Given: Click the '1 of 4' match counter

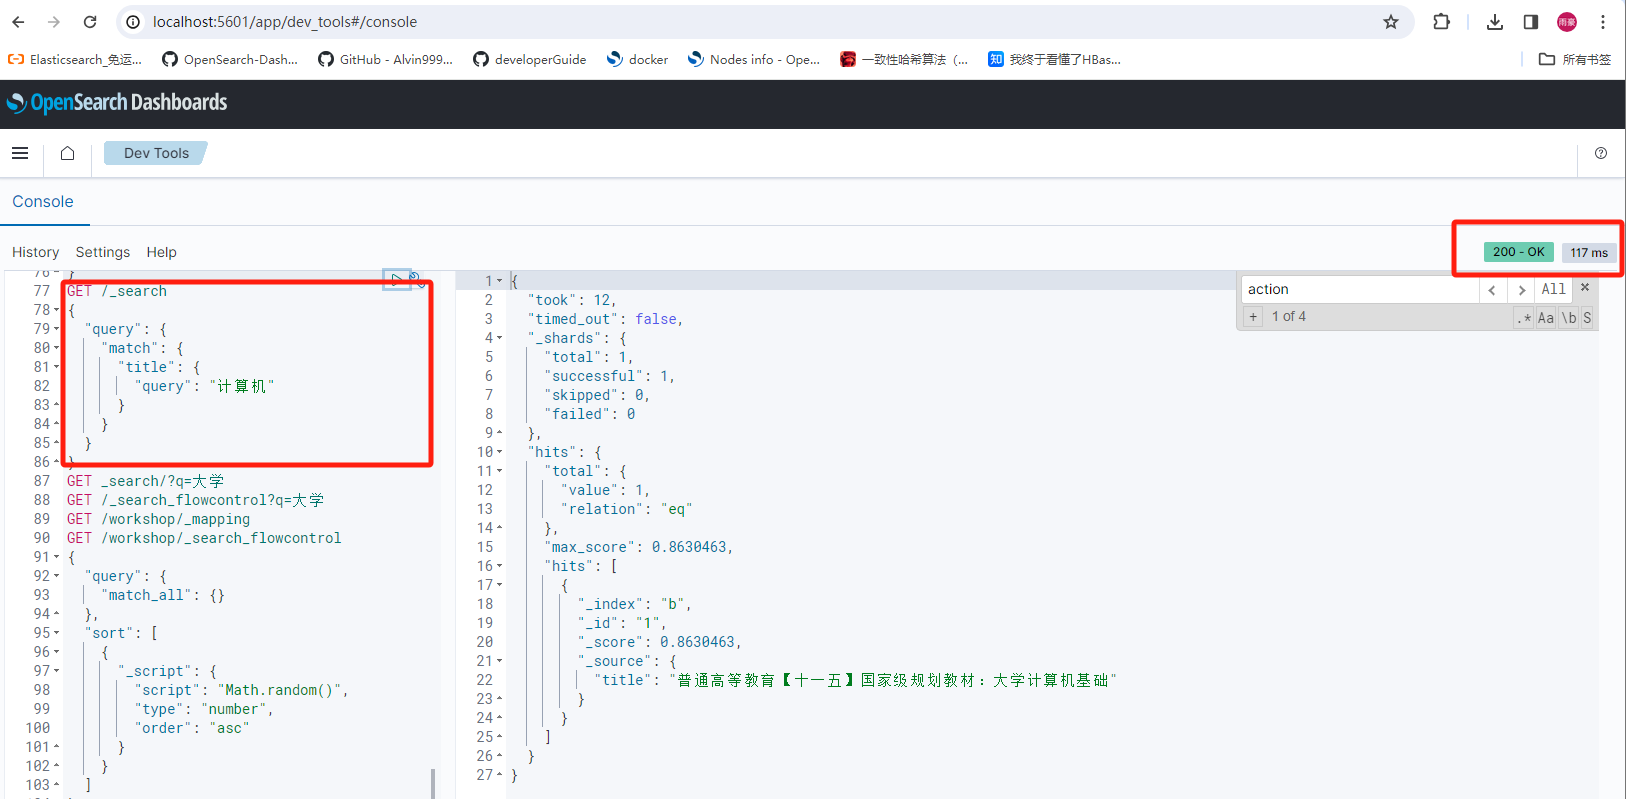Looking at the screenshot, I should (x=1289, y=316).
